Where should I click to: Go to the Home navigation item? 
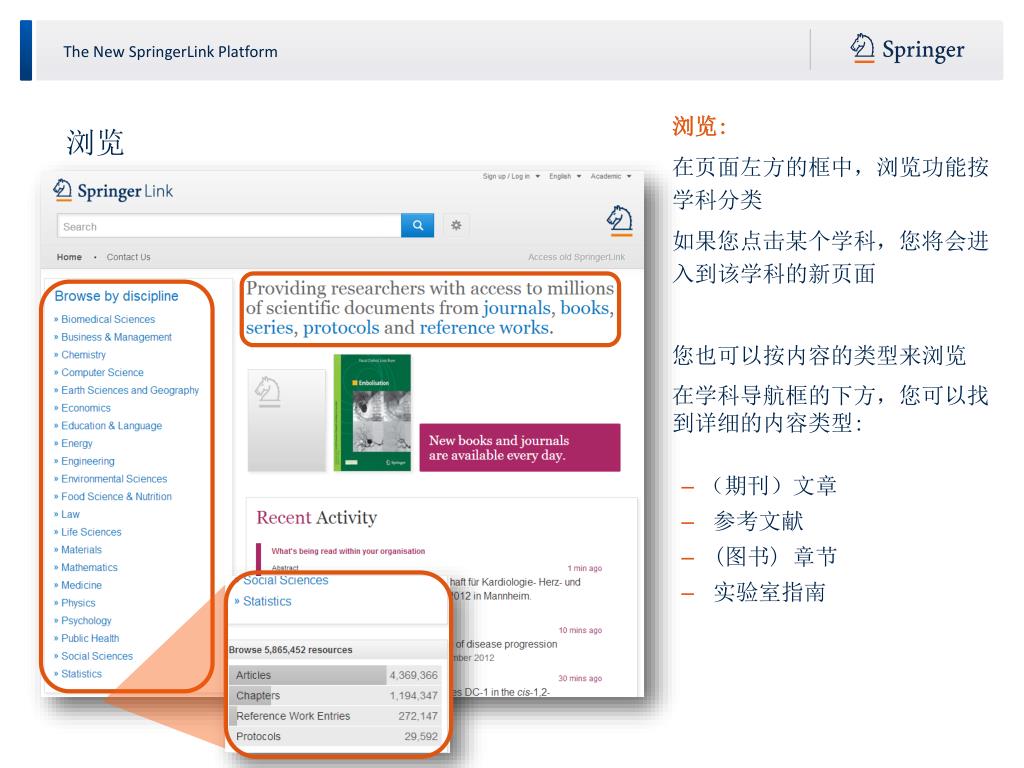[x=69, y=257]
